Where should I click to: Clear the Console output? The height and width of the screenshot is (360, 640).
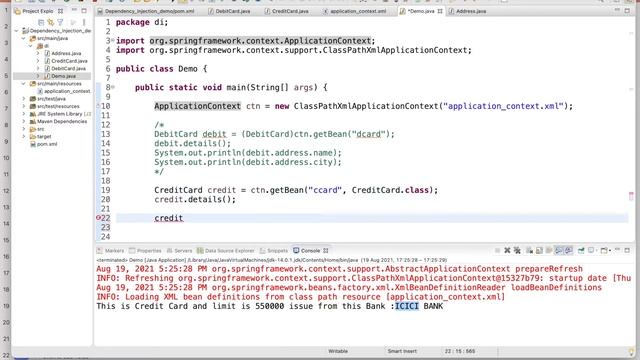(x=529, y=250)
